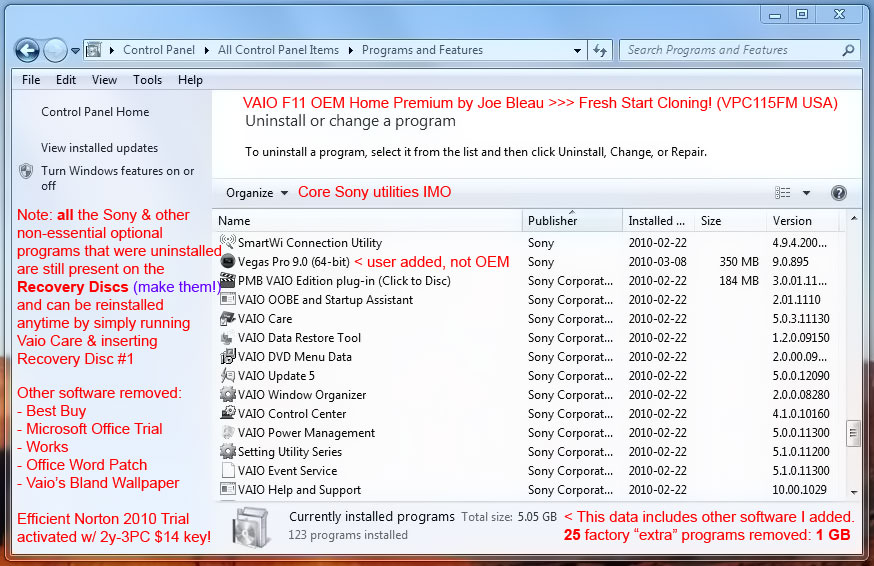Click the Refresh button beside address bar
The height and width of the screenshot is (566, 874).
(600, 50)
